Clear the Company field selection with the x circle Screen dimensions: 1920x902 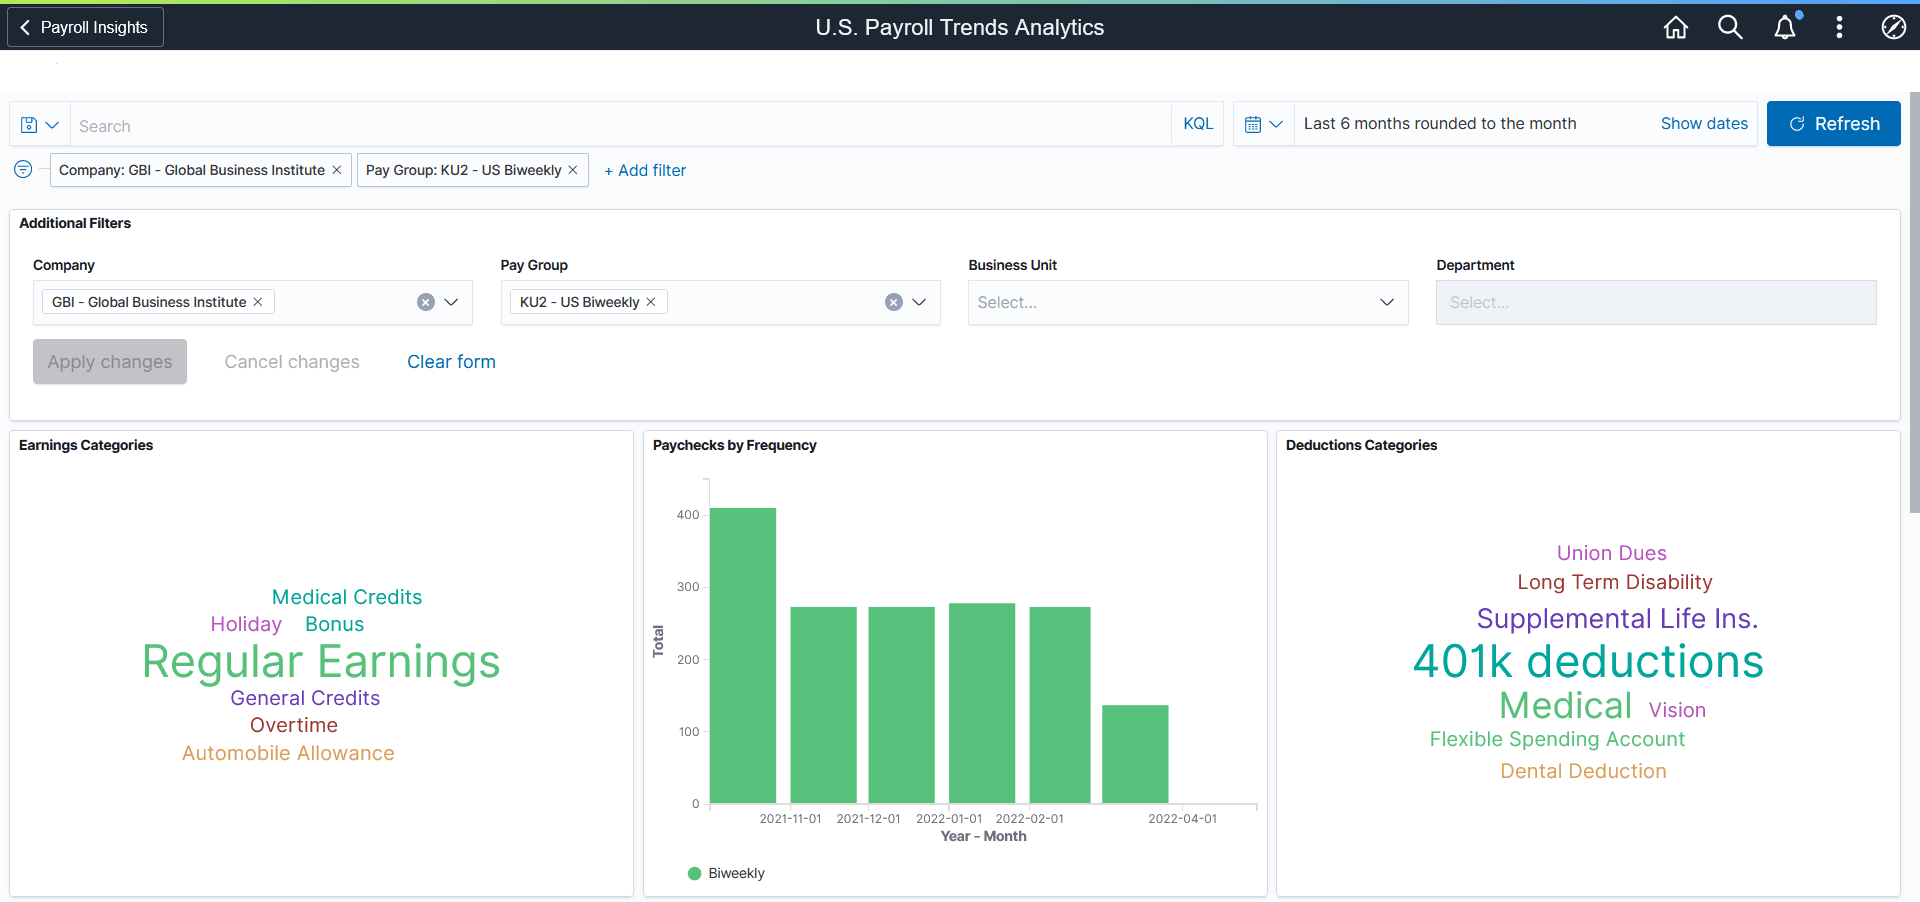pyautogui.click(x=427, y=301)
